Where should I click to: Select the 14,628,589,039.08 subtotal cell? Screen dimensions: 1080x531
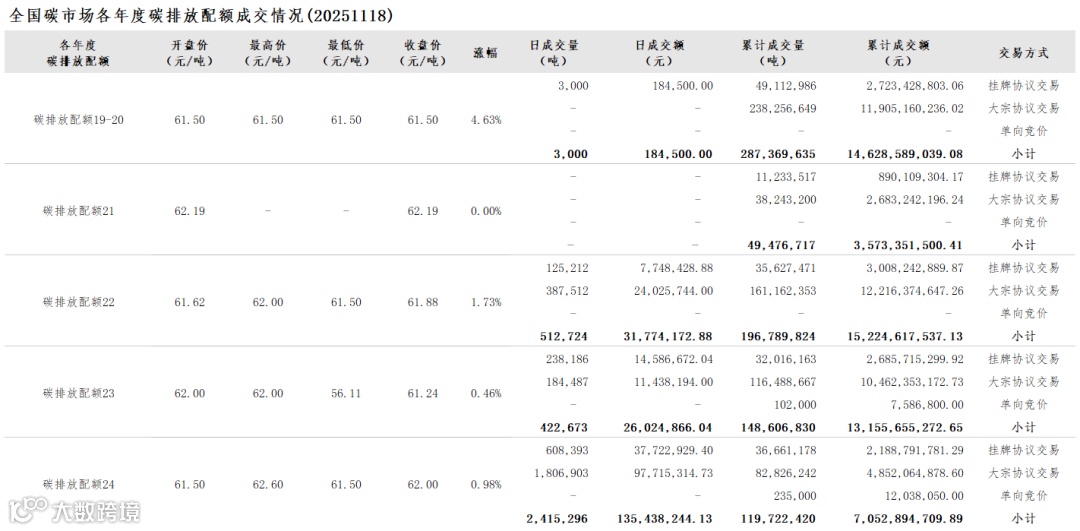coord(905,154)
